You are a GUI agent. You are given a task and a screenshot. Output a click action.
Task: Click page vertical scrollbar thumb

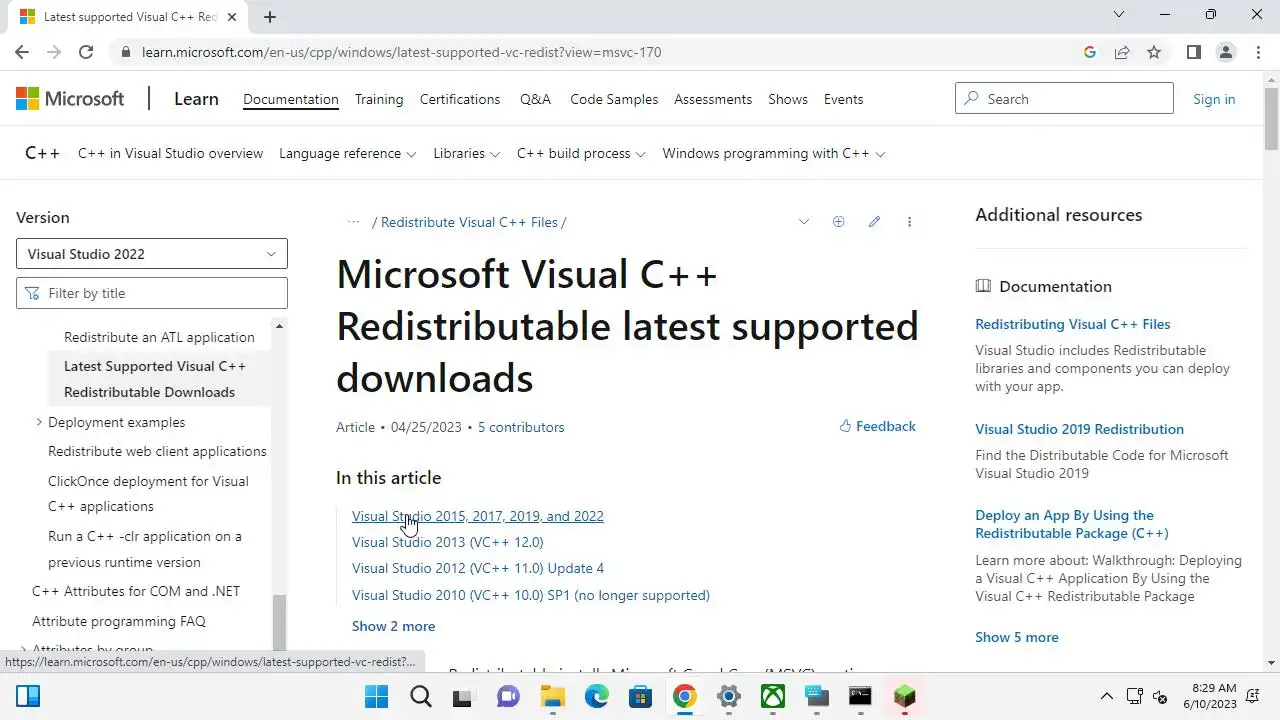[x=1271, y=118]
